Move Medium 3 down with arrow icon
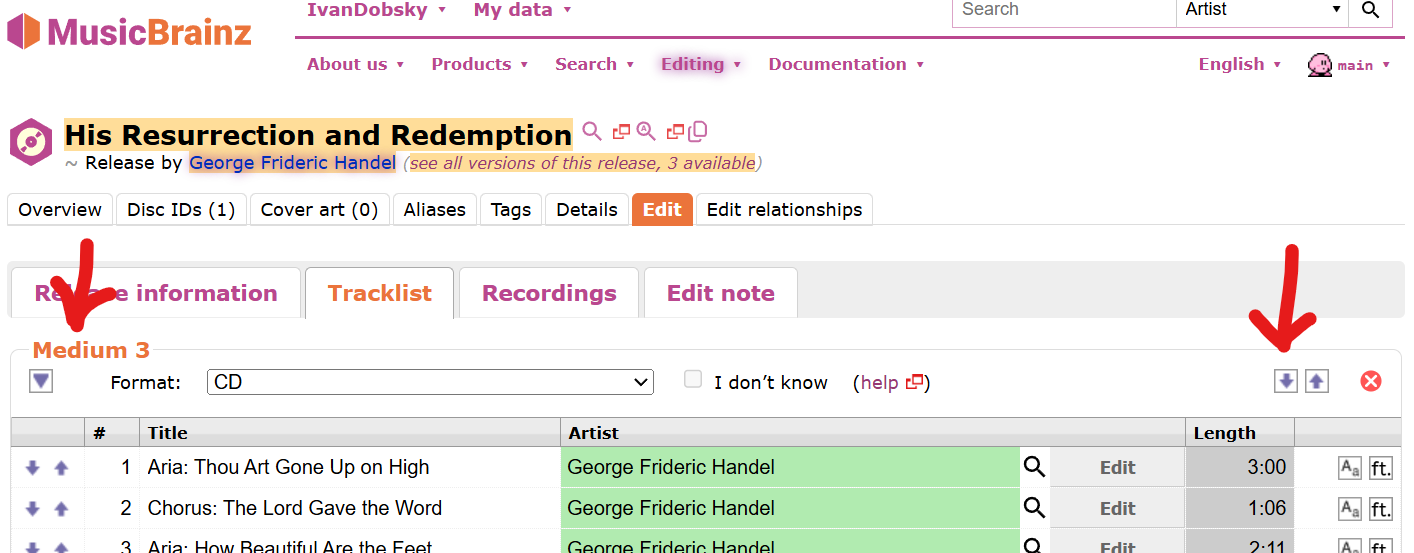1414x553 pixels. (x=1286, y=381)
